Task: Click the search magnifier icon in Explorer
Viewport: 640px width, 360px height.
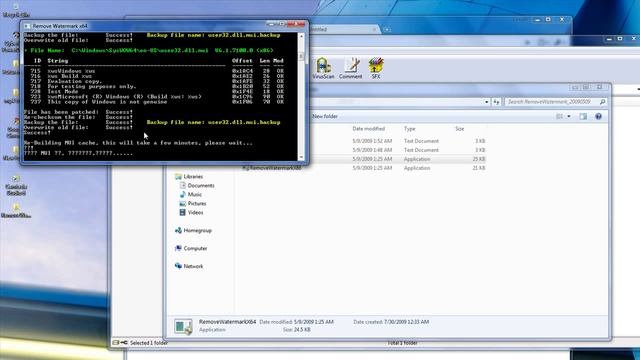Action: [602, 102]
